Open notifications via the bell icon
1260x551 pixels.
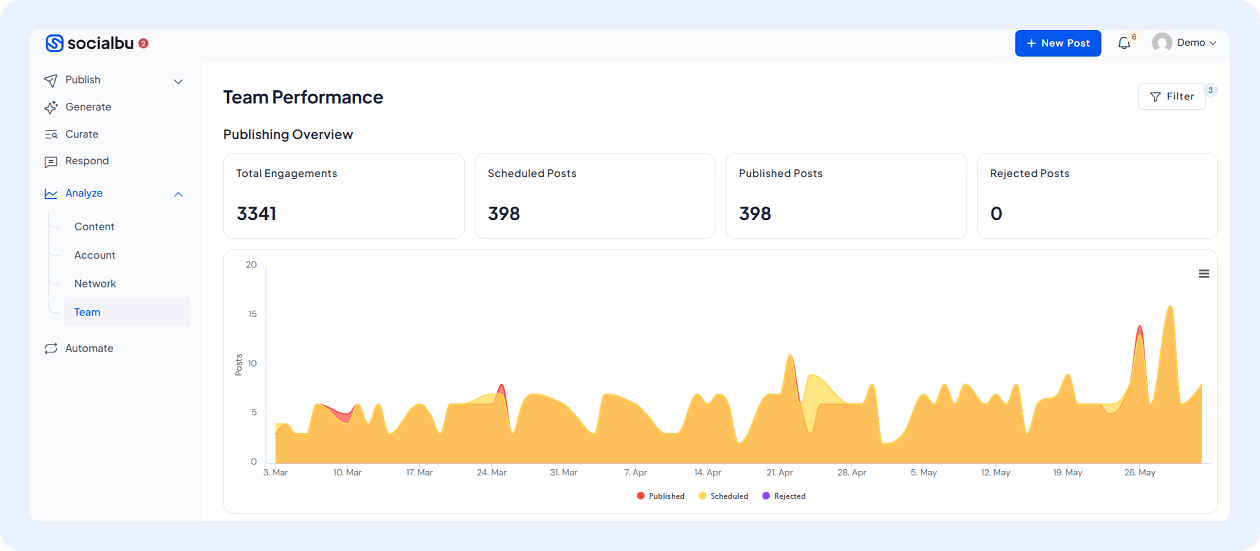click(1124, 43)
